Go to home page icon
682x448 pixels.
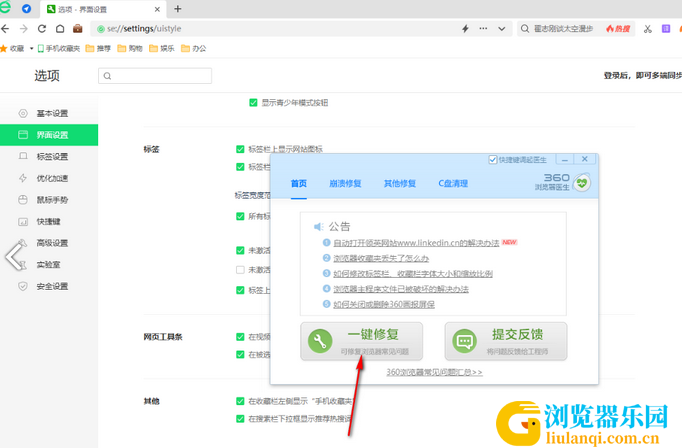click(60, 29)
